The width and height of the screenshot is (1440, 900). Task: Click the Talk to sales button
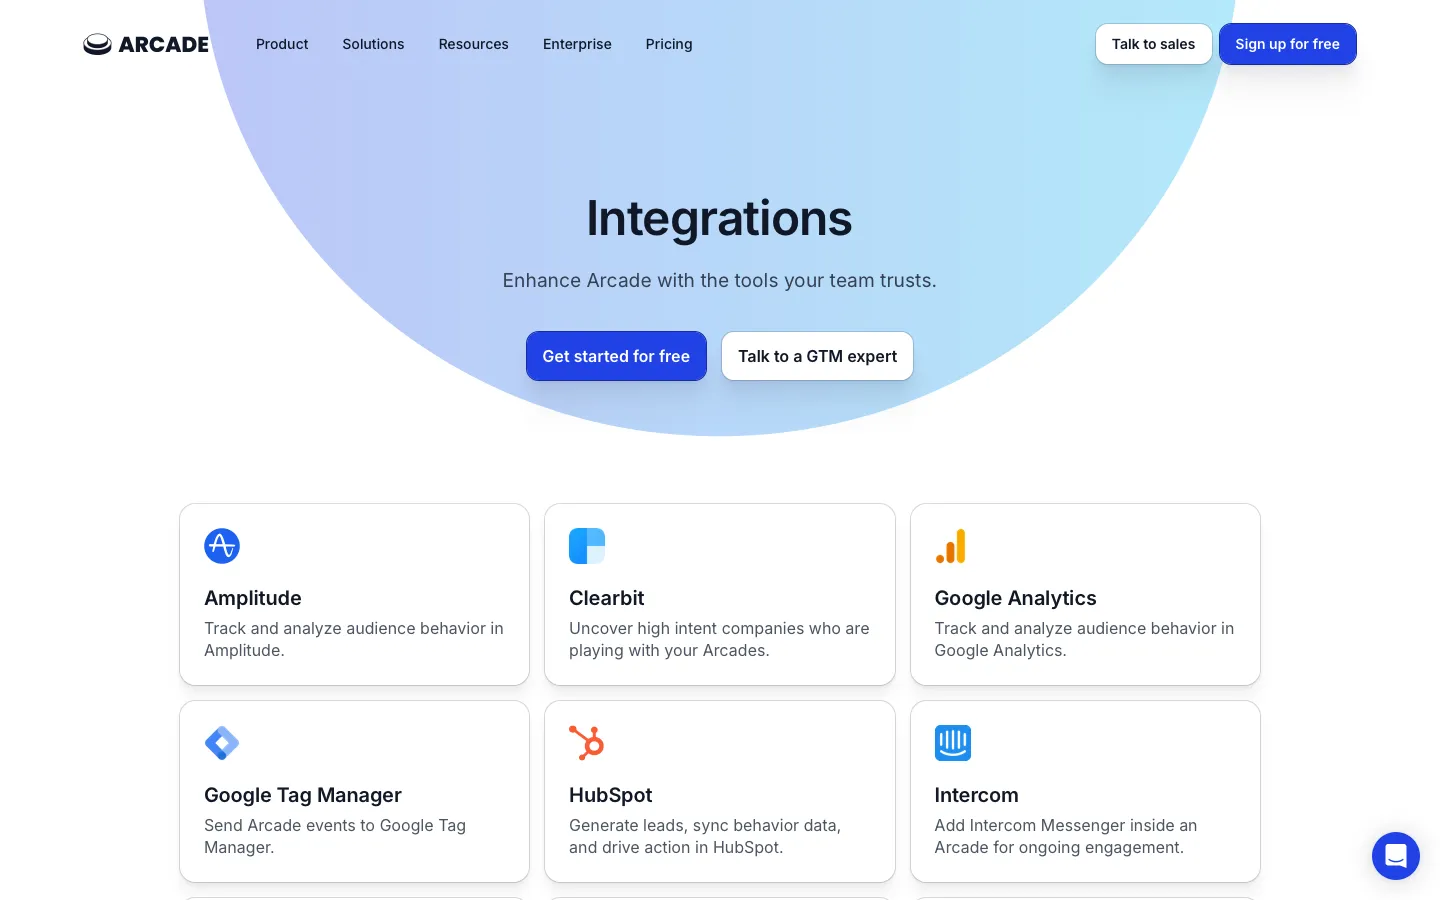click(x=1153, y=44)
